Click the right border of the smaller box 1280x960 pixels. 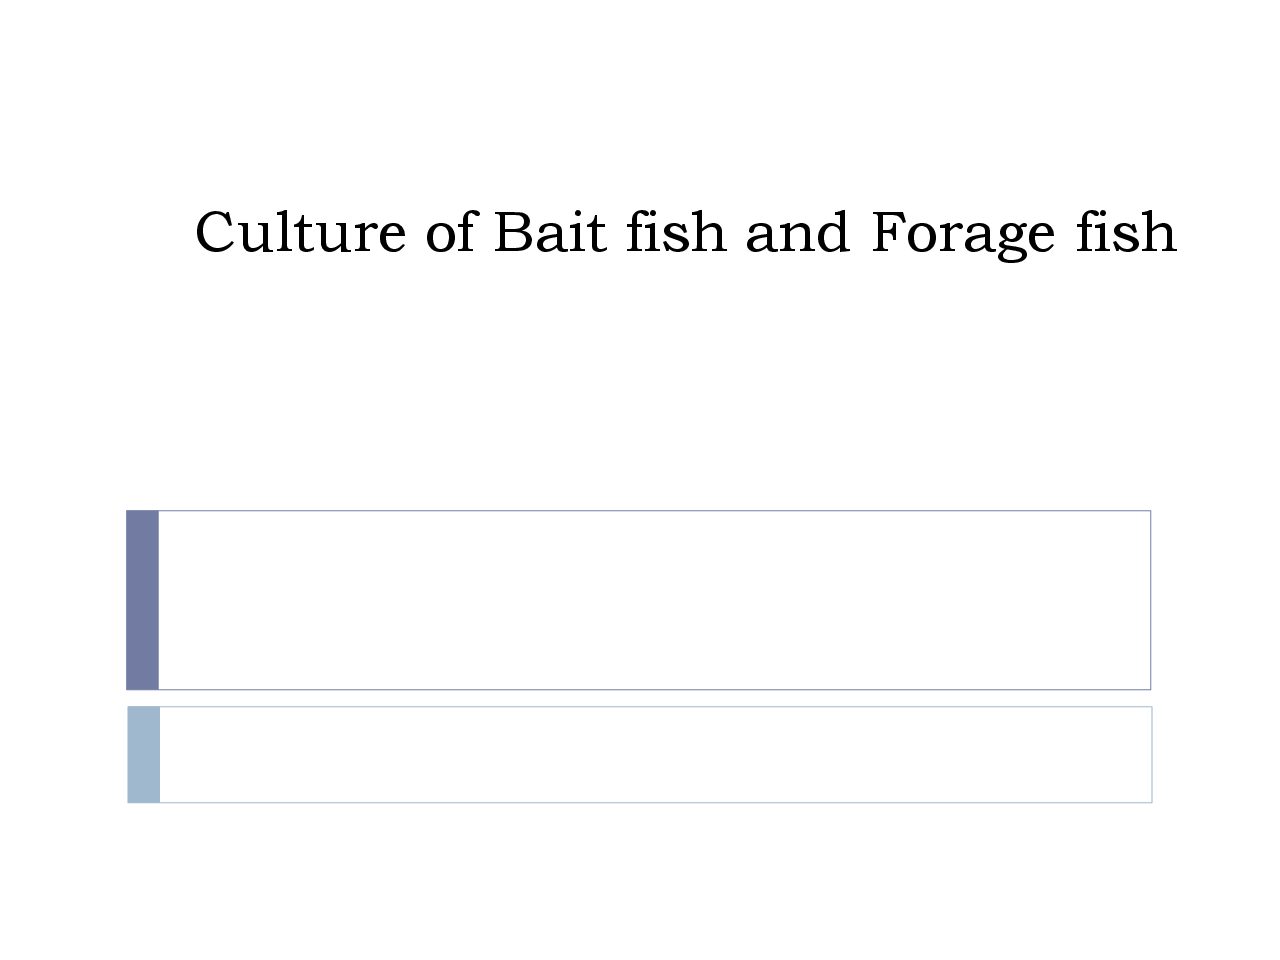tap(1151, 754)
